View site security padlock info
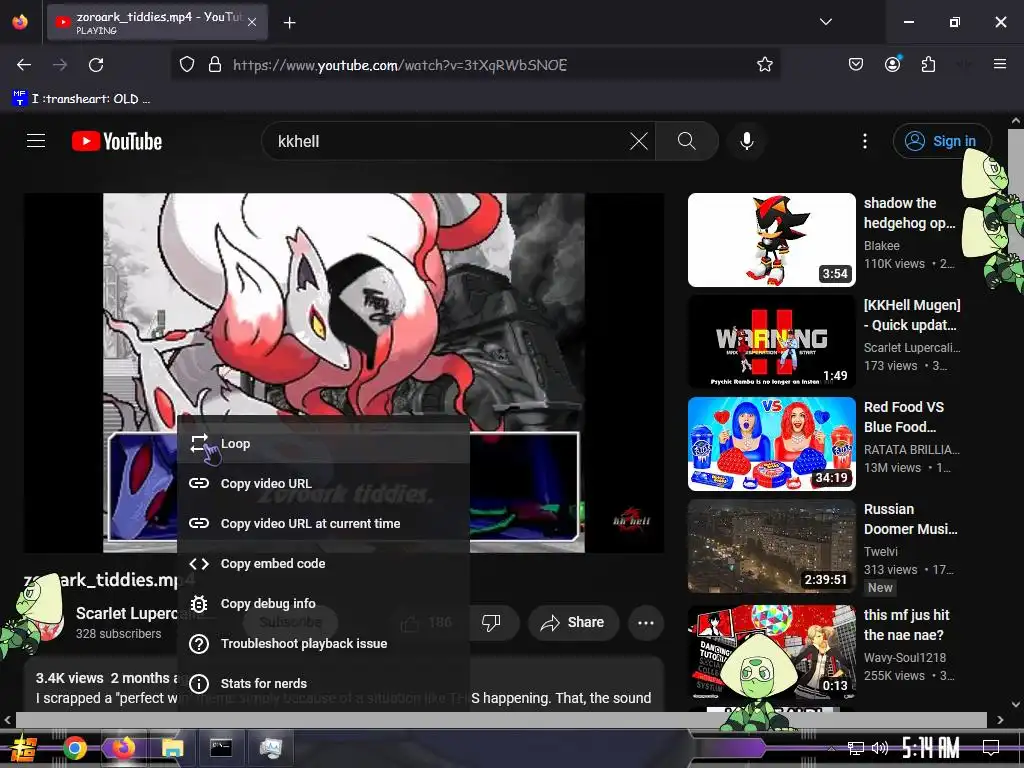The height and width of the screenshot is (768, 1024). coord(215,65)
